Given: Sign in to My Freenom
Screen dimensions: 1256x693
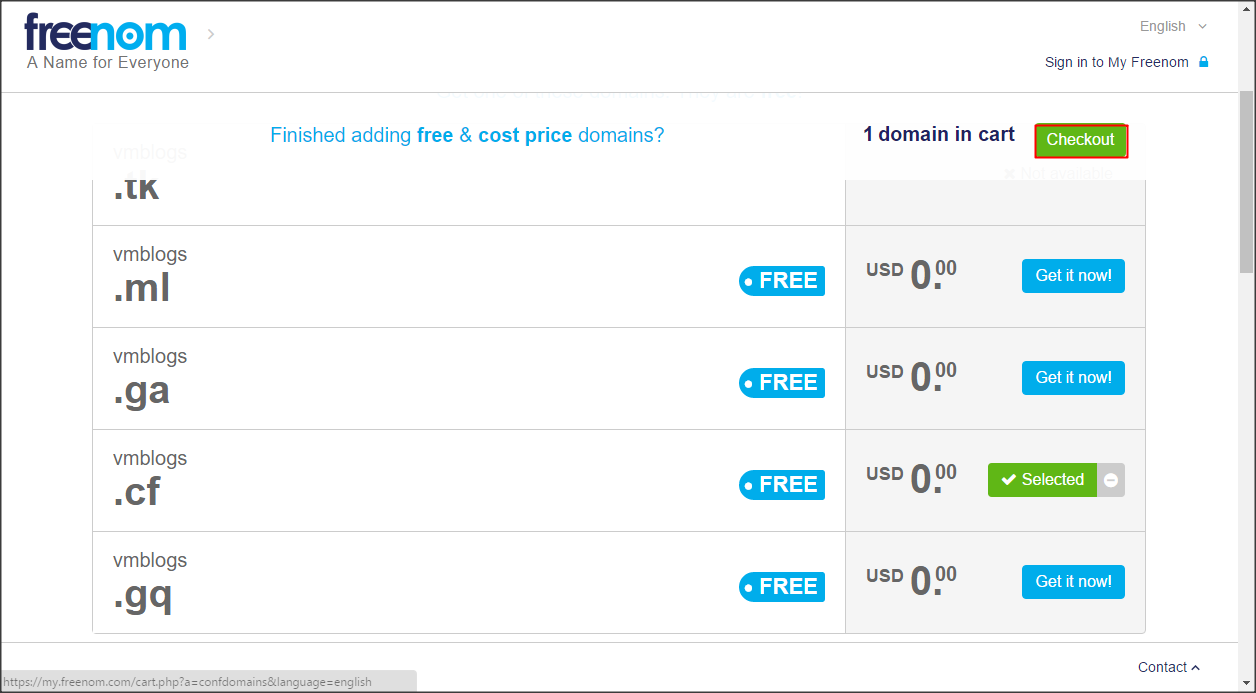Looking at the screenshot, I should click(1116, 62).
